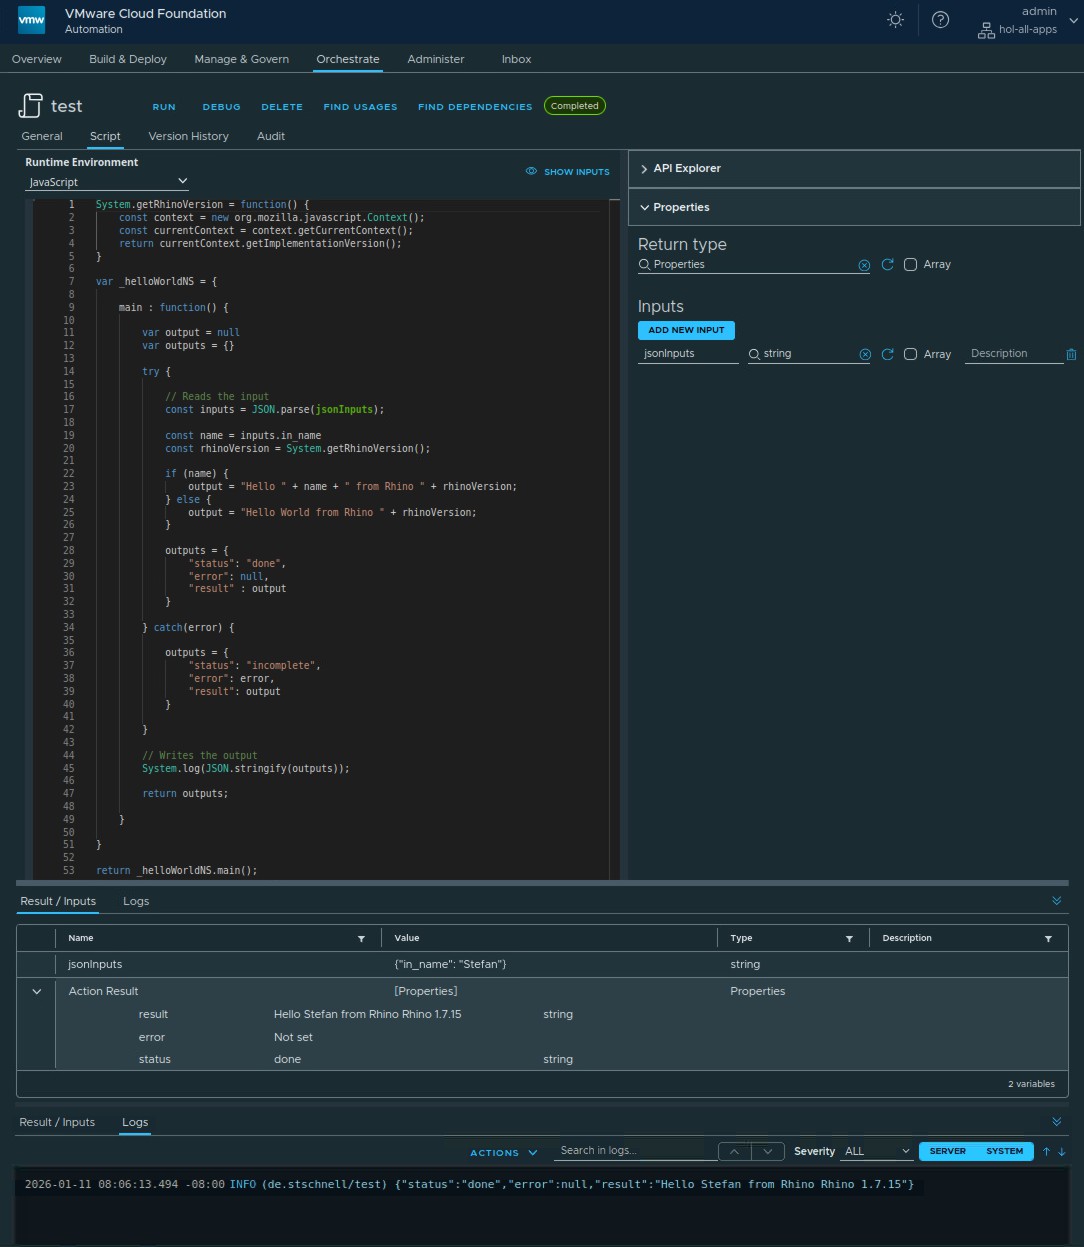Enable Array for the jsonInputs input
Screen dimensions: 1084x1247
[x=911, y=353]
